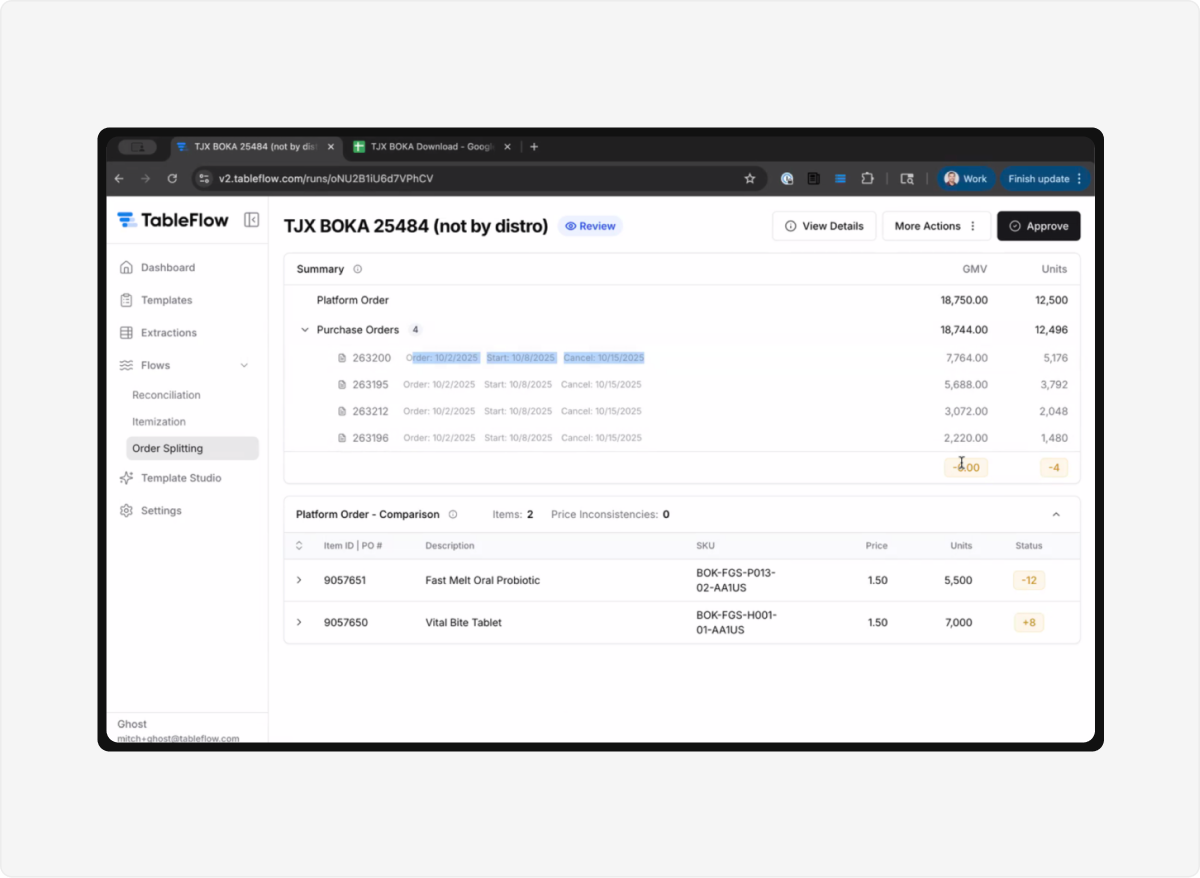This screenshot has height=878, width=1200.
Task: Click Fast Melt Oral Probiotic description
Action: (x=482, y=580)
